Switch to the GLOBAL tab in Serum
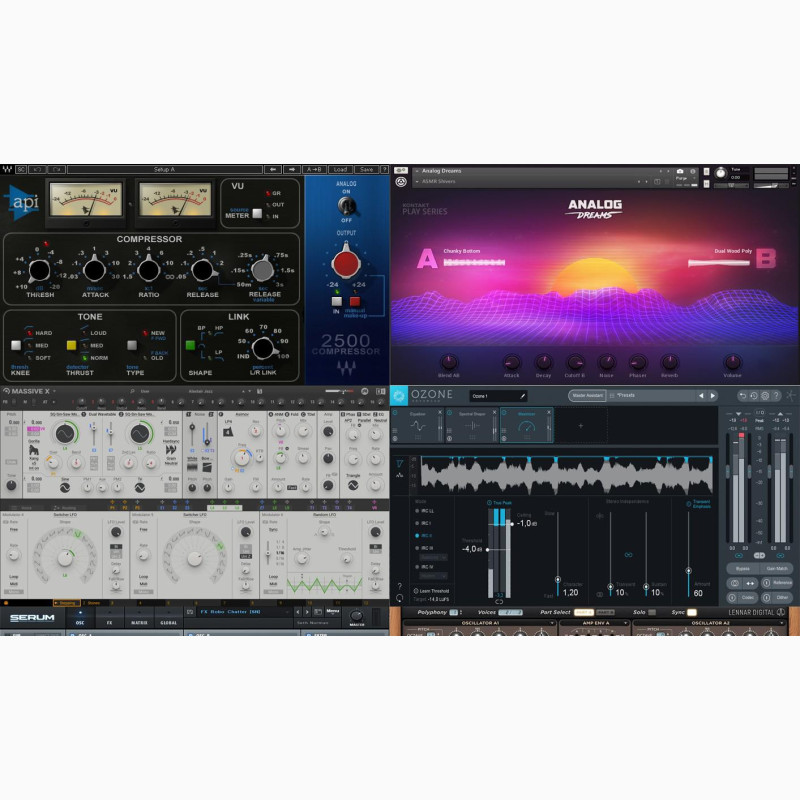The height and width of the screenshot is (800, 800). pos(168,617)
